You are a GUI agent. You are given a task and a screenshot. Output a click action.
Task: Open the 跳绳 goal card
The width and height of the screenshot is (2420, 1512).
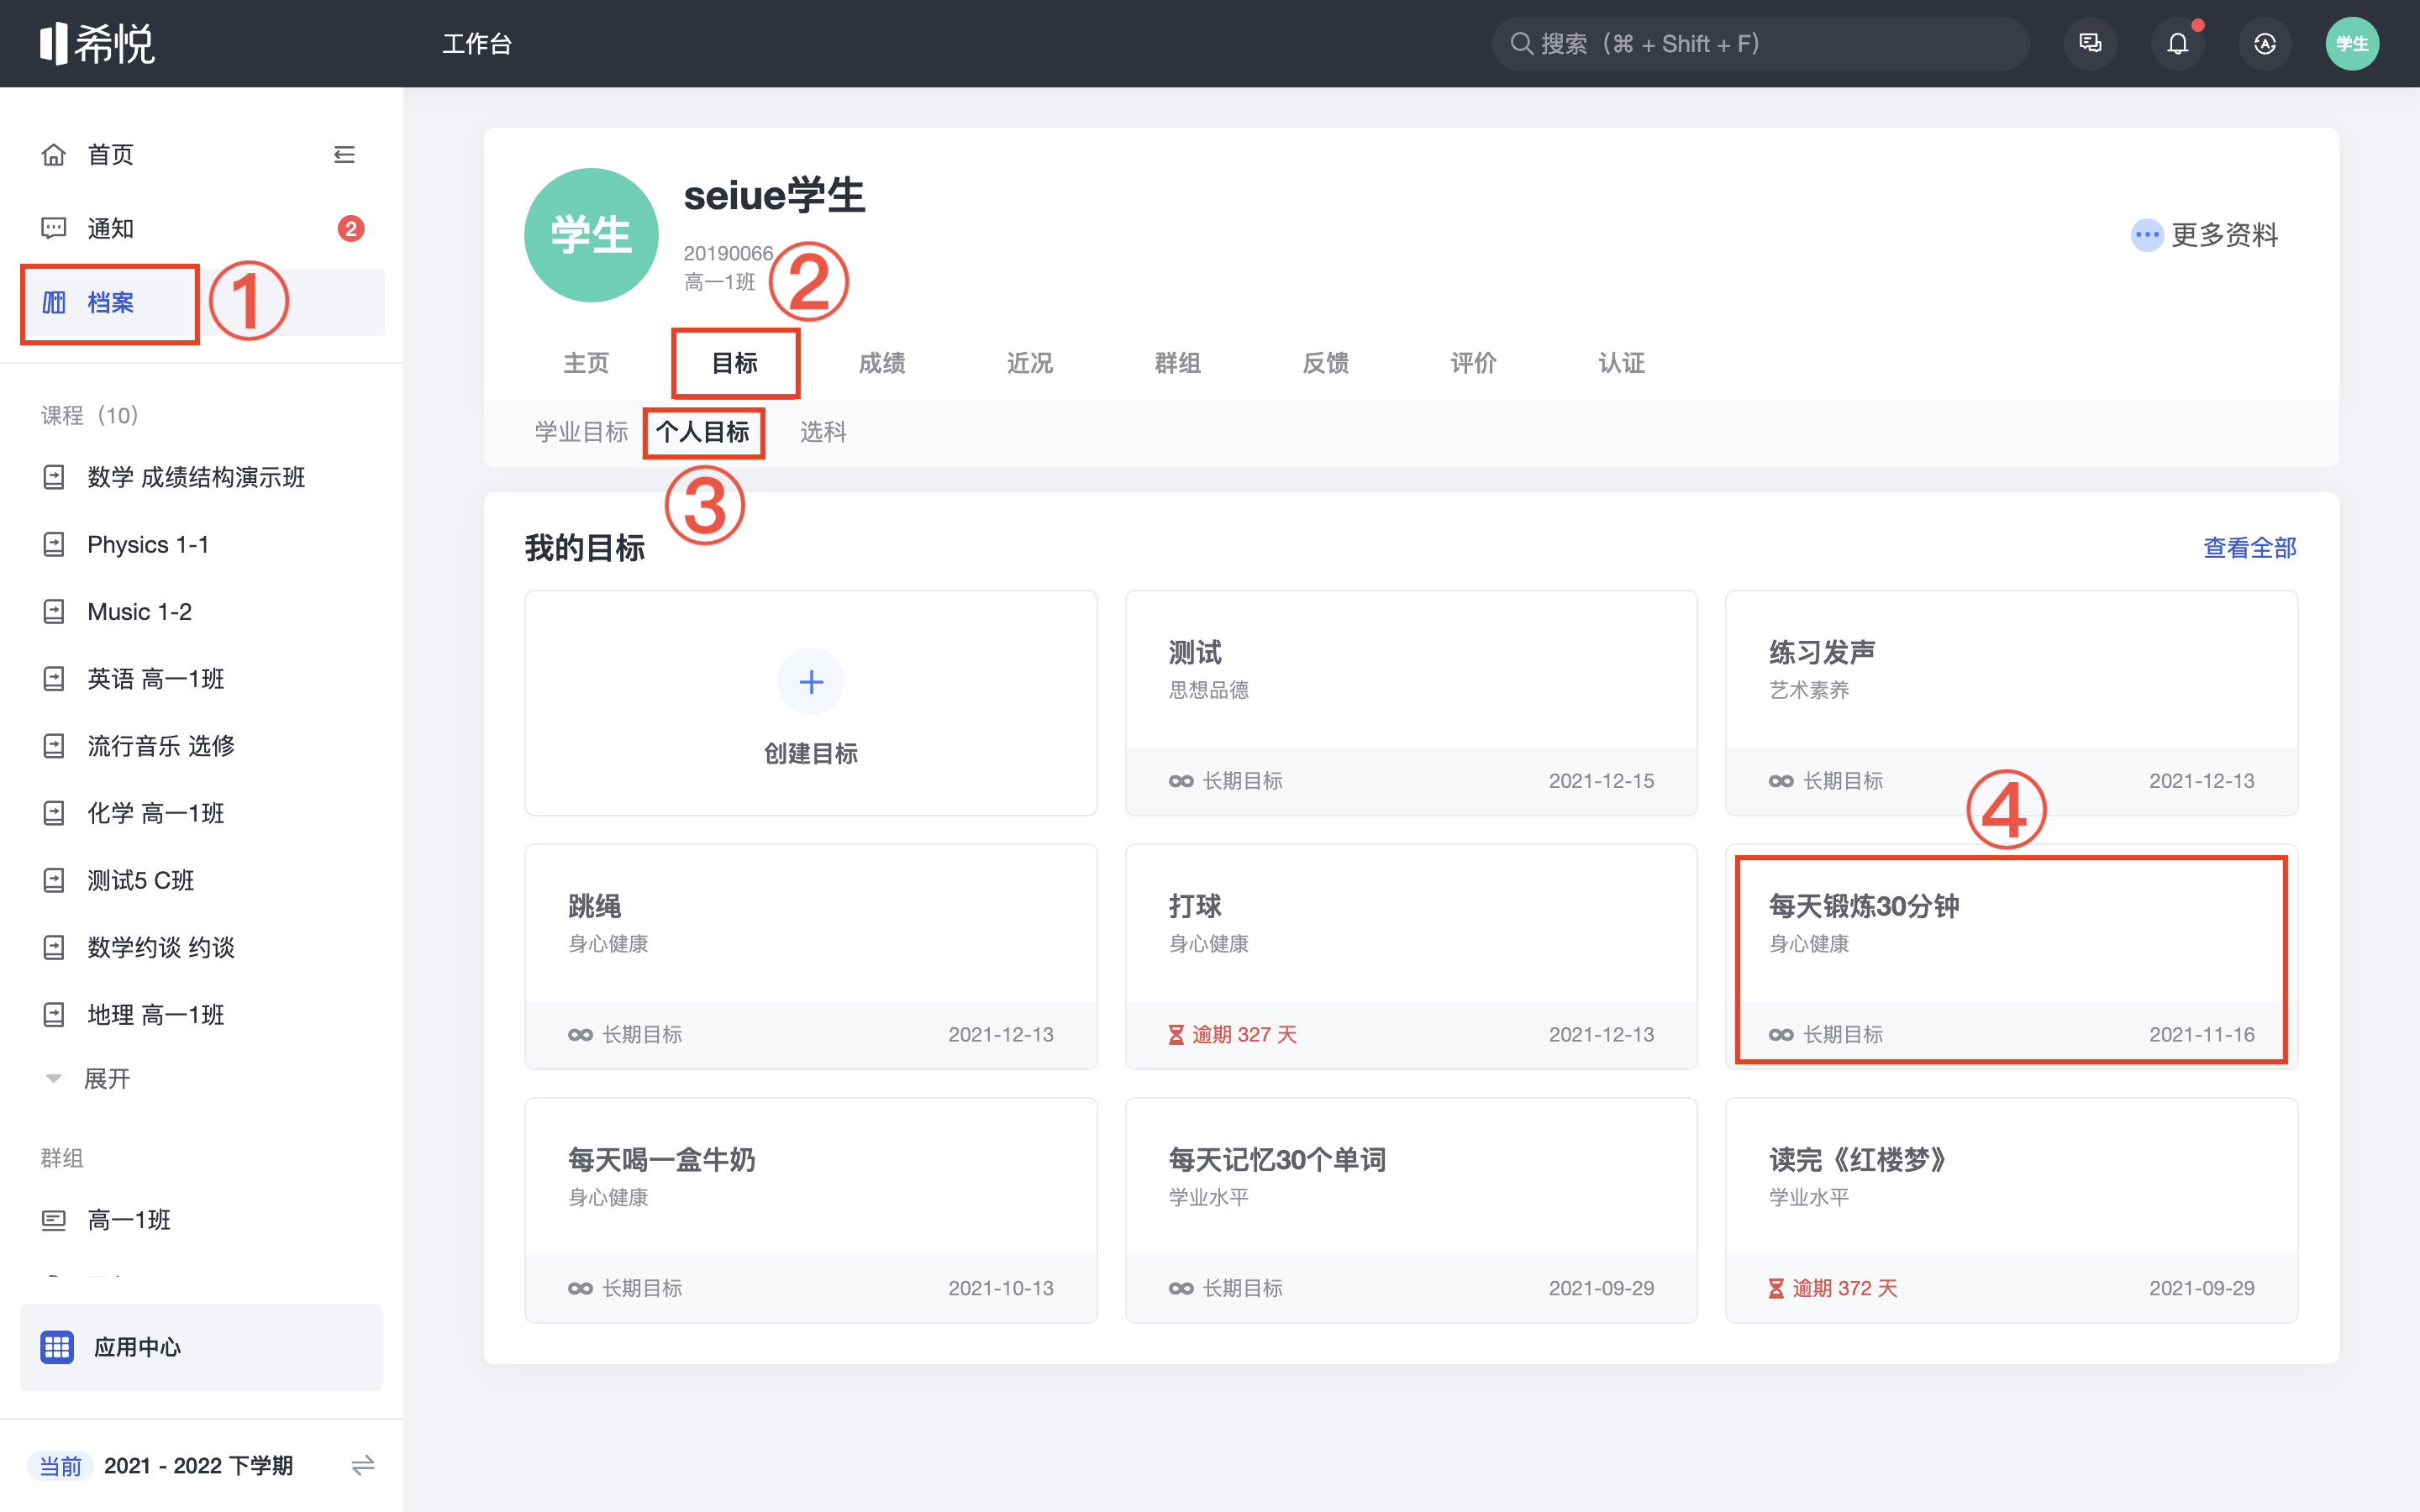tap(811, 957)
